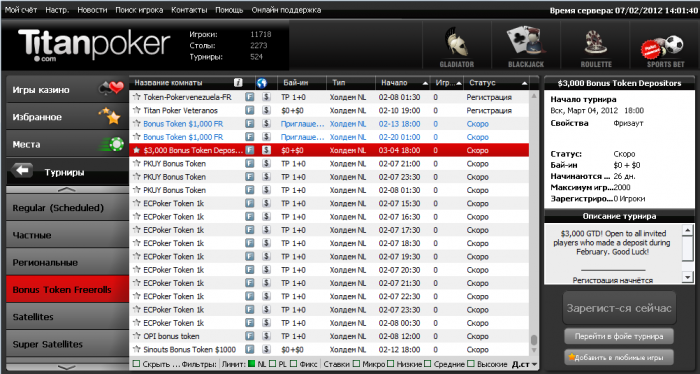Expand tournament categories list downward chevron
The width and height of the screenshot is (700, 374).
tap(67, 367)
